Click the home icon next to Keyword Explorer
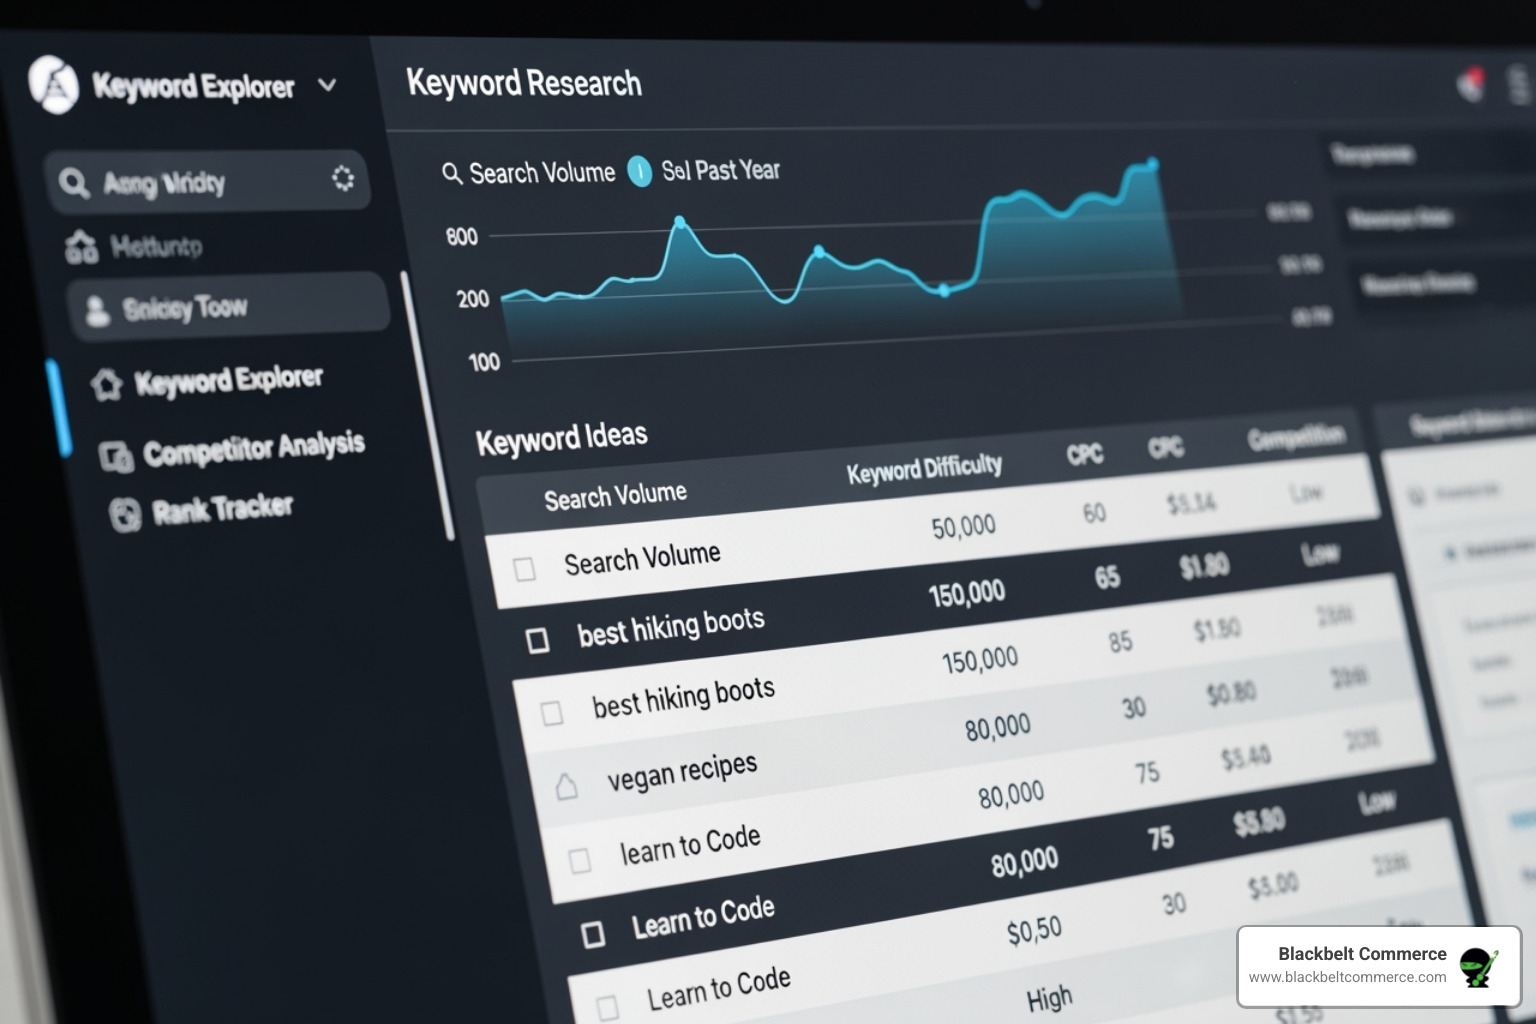The image size is (1536, 1024). point(106,385)
